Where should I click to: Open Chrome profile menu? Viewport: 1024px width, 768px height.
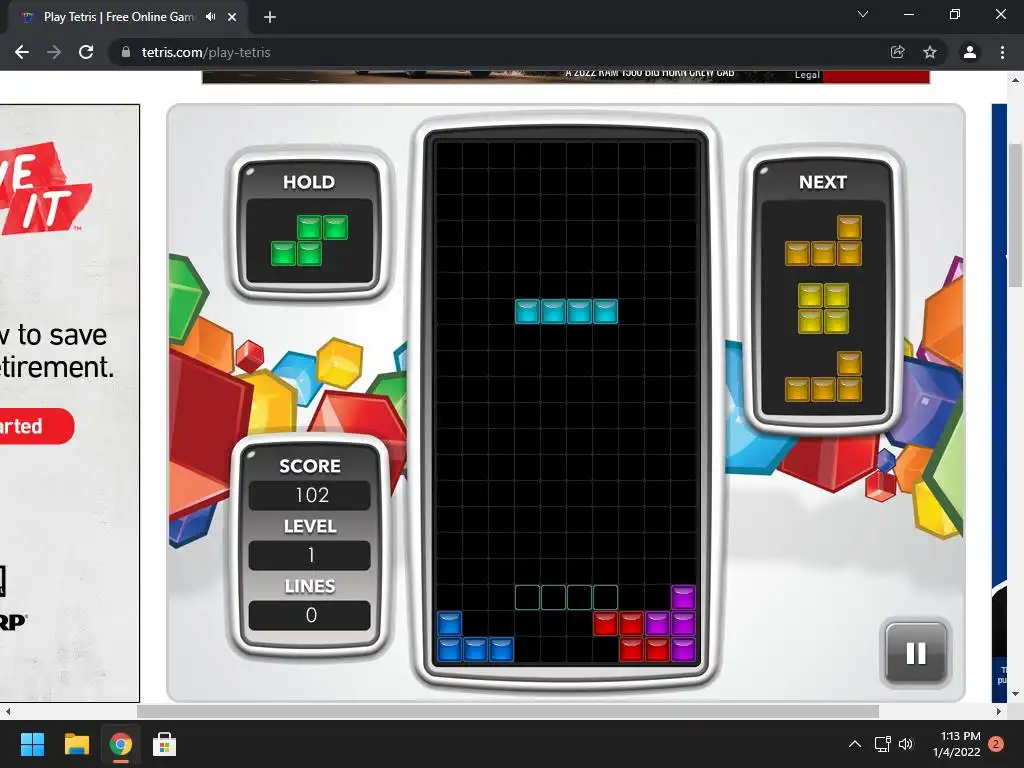[970, 52]
